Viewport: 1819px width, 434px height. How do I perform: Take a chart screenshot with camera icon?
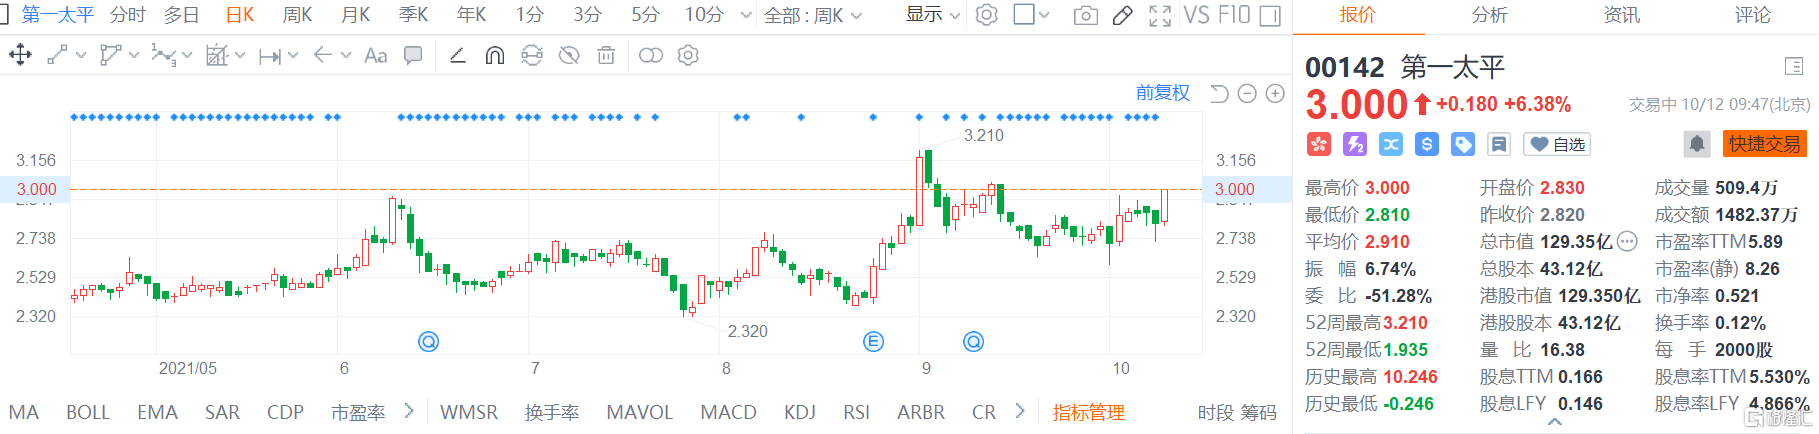tap(1085, 16)
